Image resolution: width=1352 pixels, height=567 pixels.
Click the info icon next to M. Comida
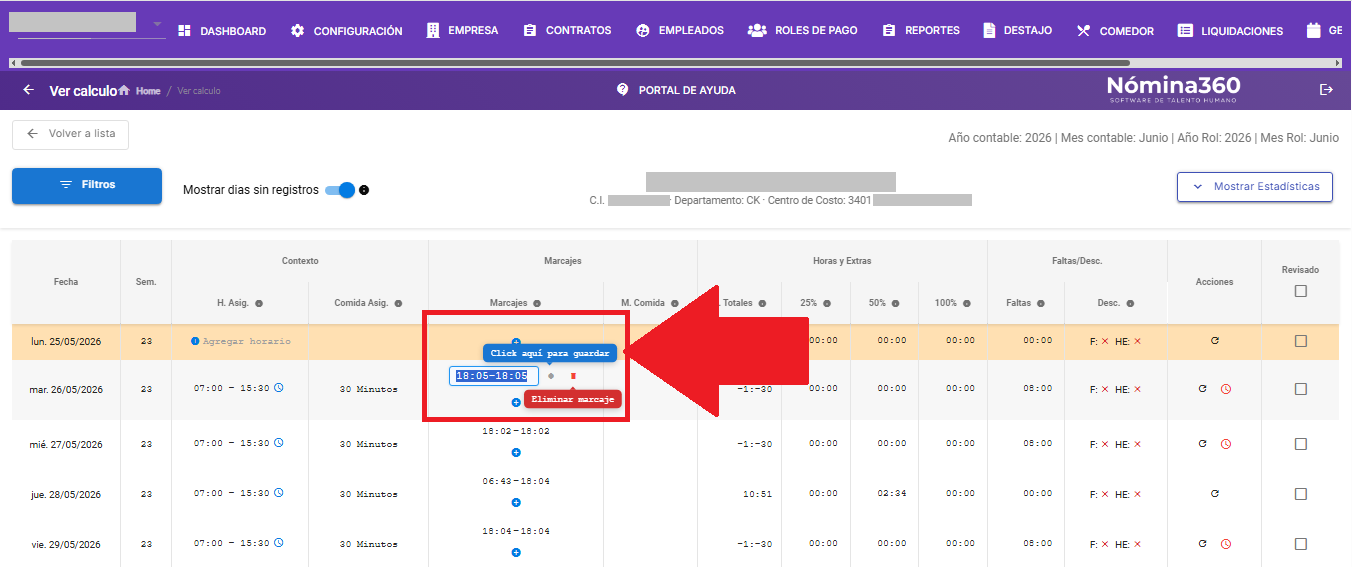point(675,303)
